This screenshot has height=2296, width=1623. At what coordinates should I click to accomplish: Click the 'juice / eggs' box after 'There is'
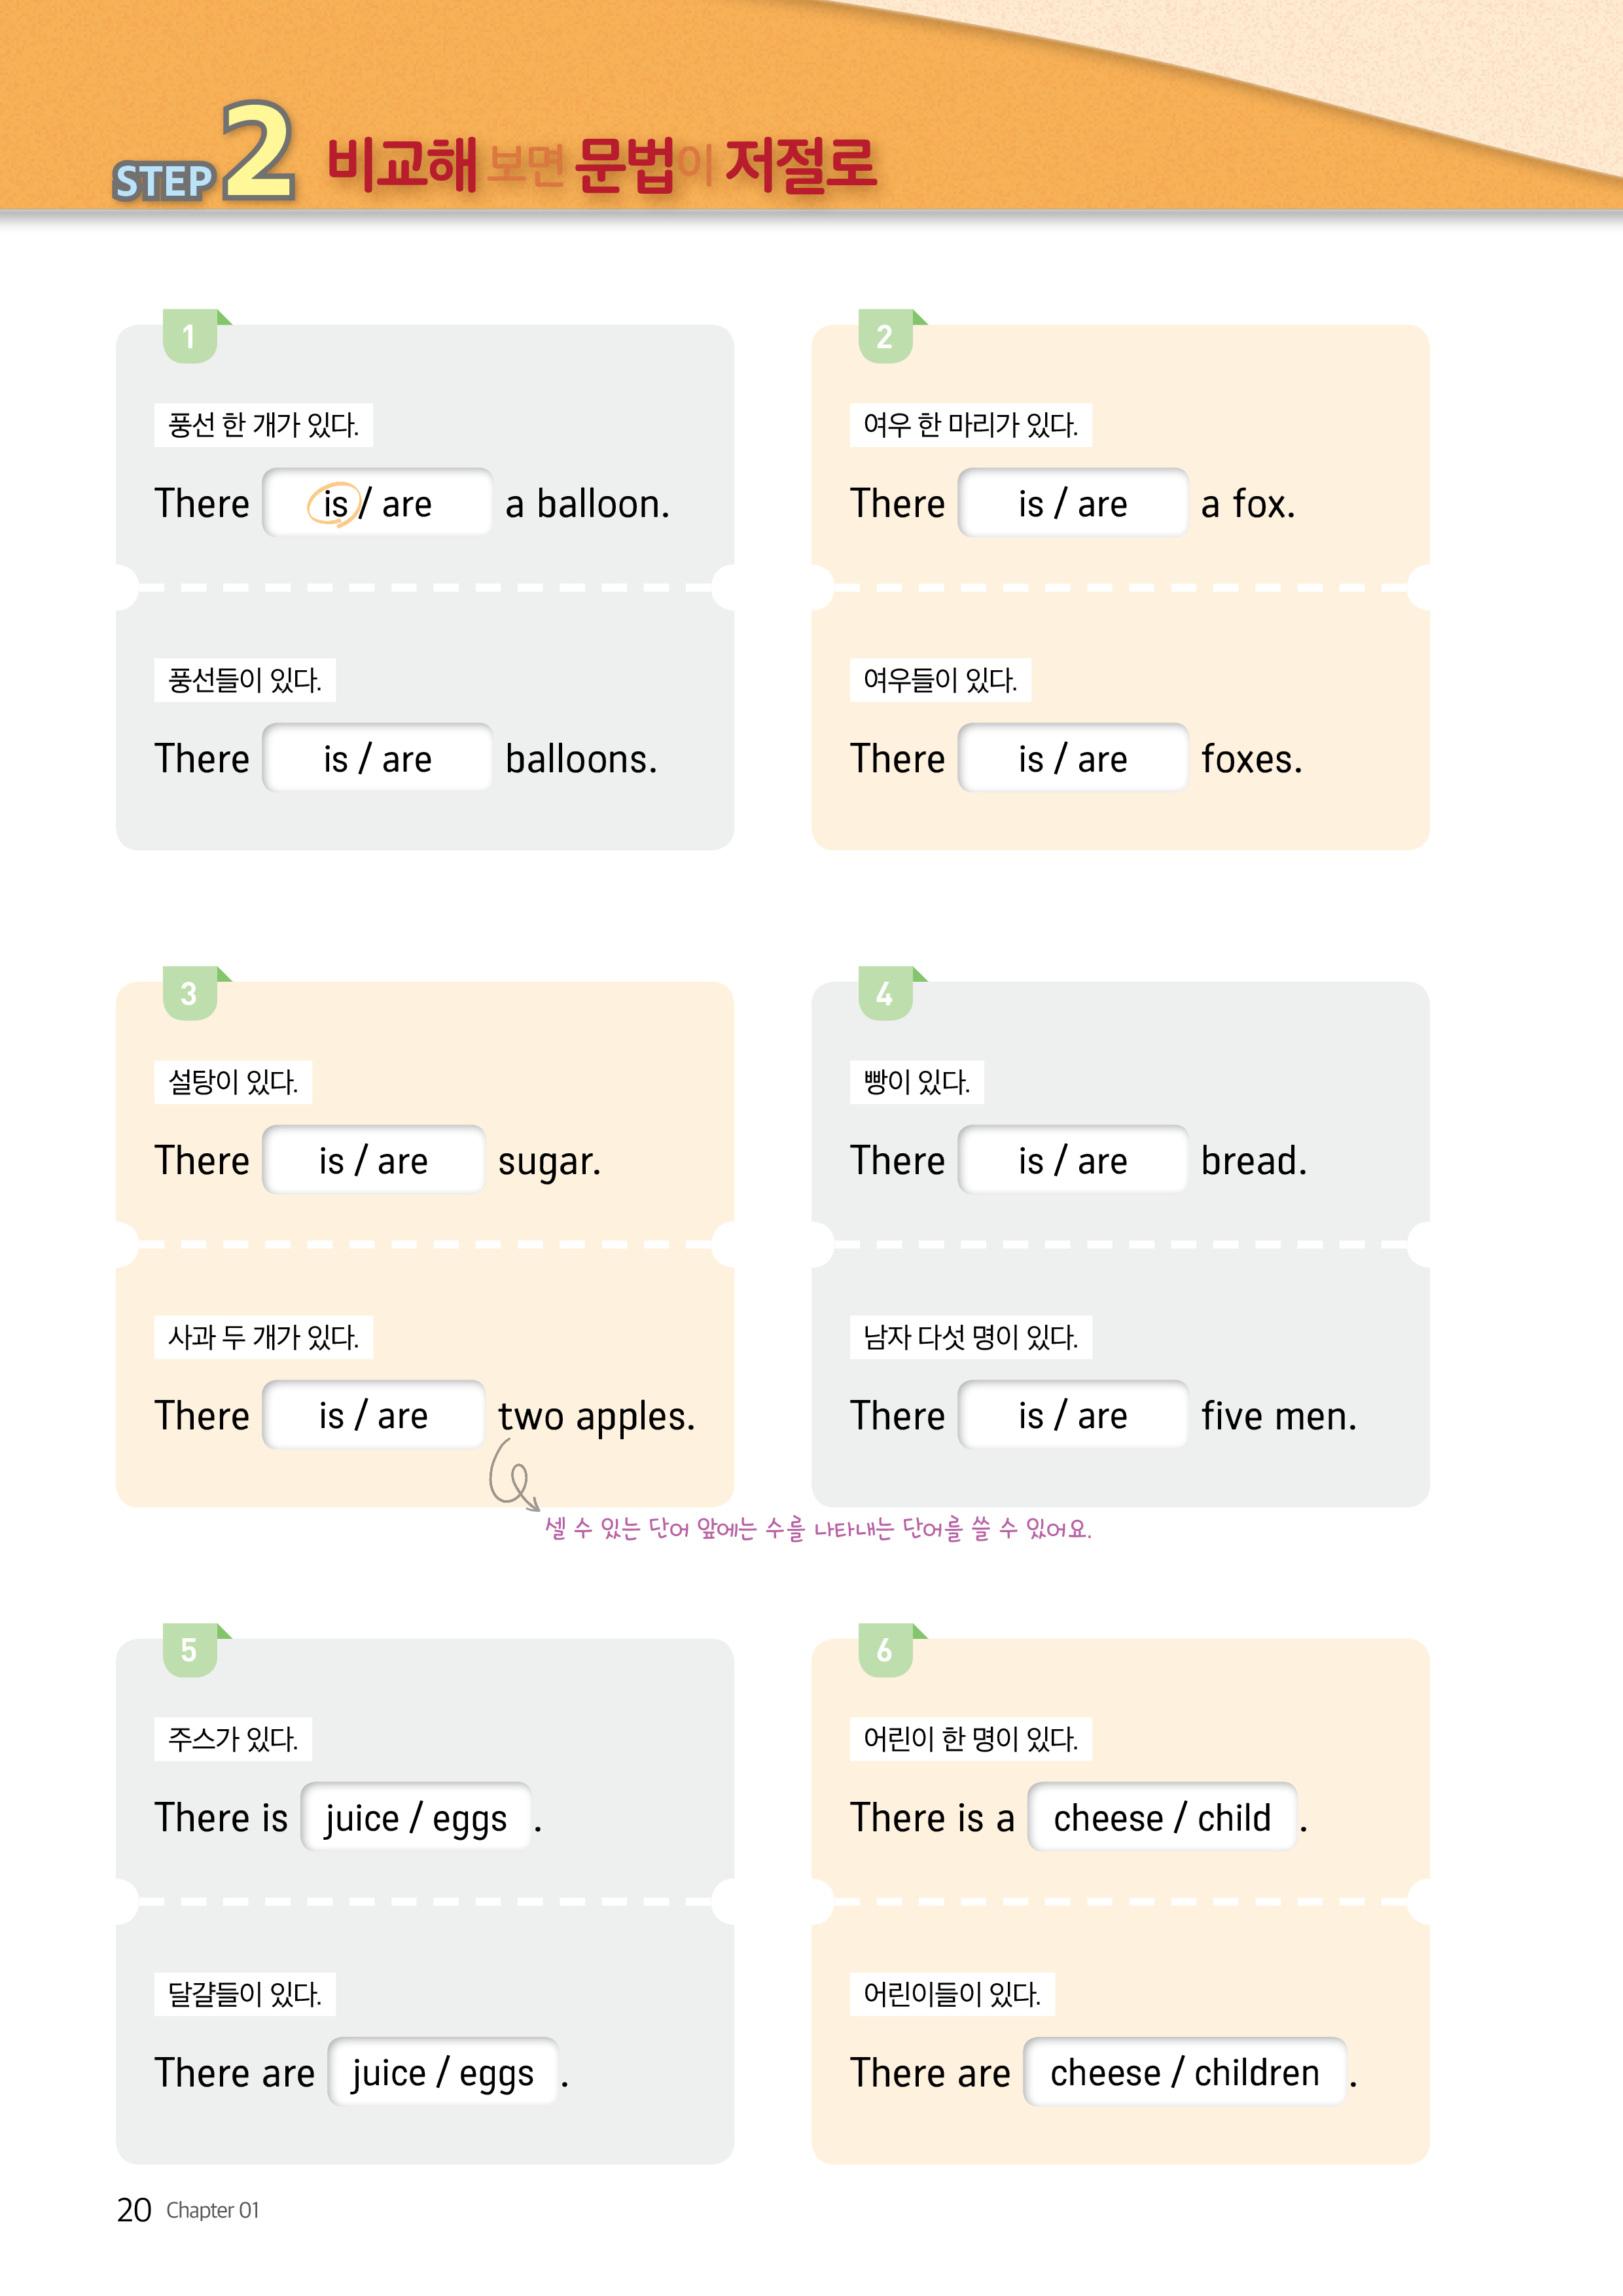pos(416,1818)
